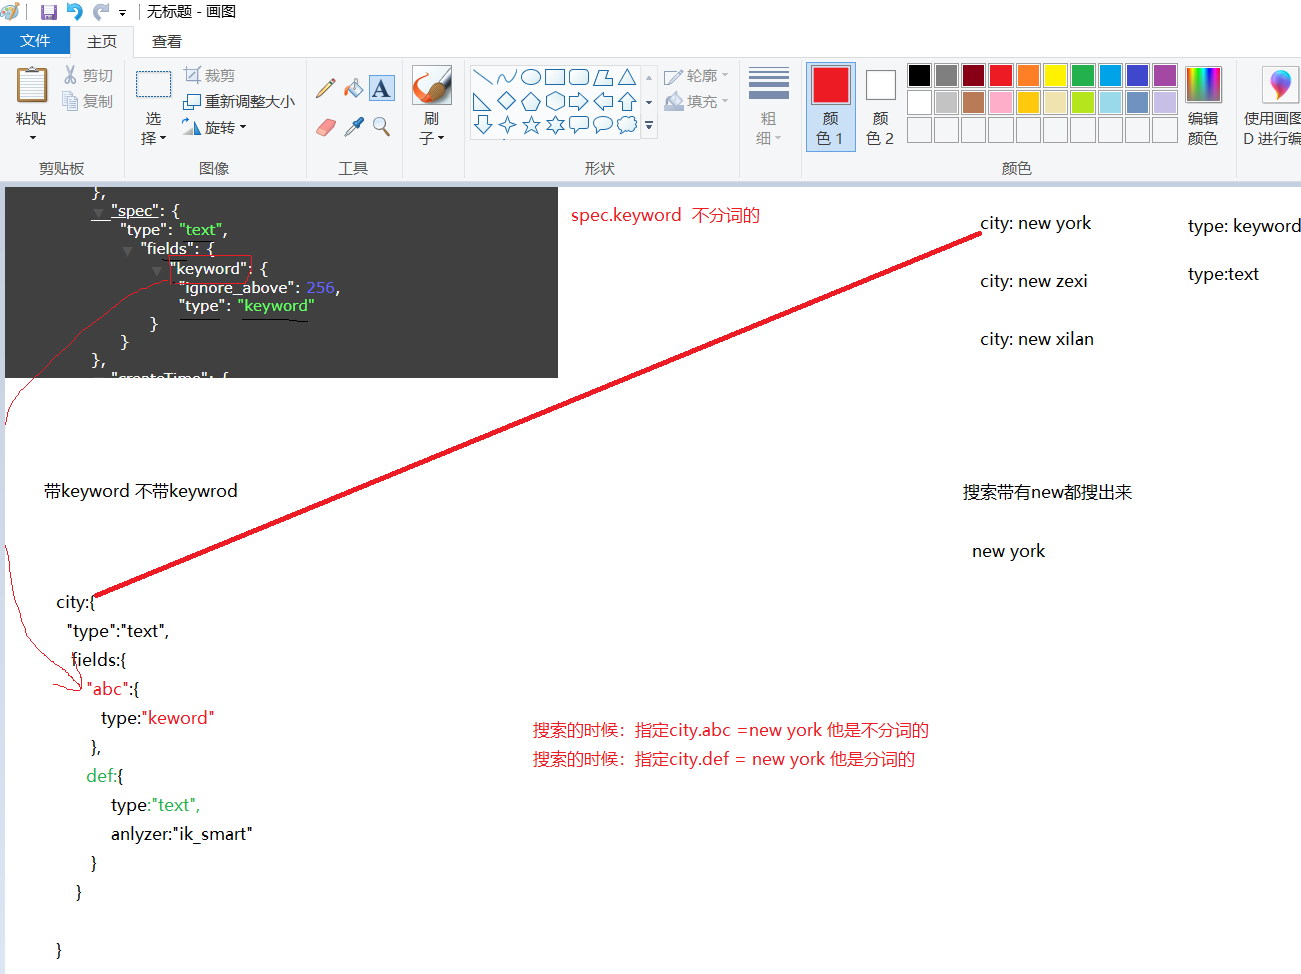Click the 裁剪 (Crop) button
Screen dimensions: 1301x974
210,75
